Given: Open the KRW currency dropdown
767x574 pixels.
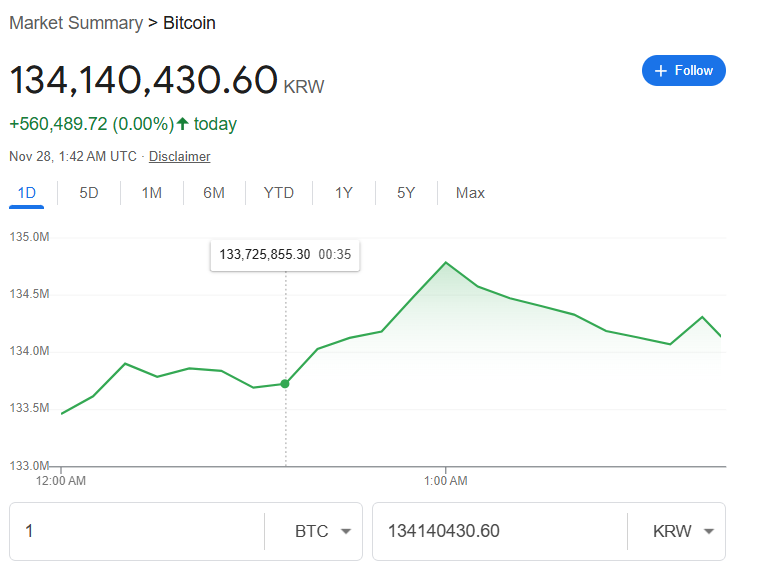Looking at the screenshot, I should click(683, 531).
